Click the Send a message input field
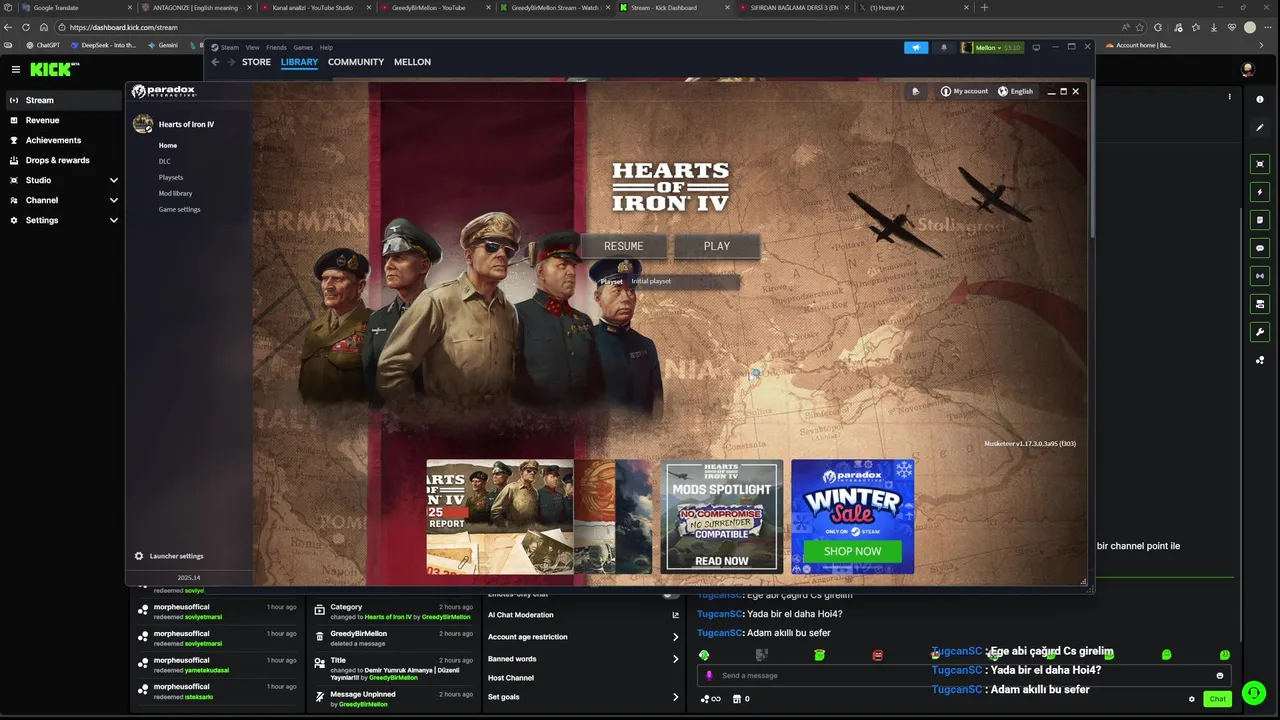Viewport: 1280px width, 720px height. click(x=965, y=676)
